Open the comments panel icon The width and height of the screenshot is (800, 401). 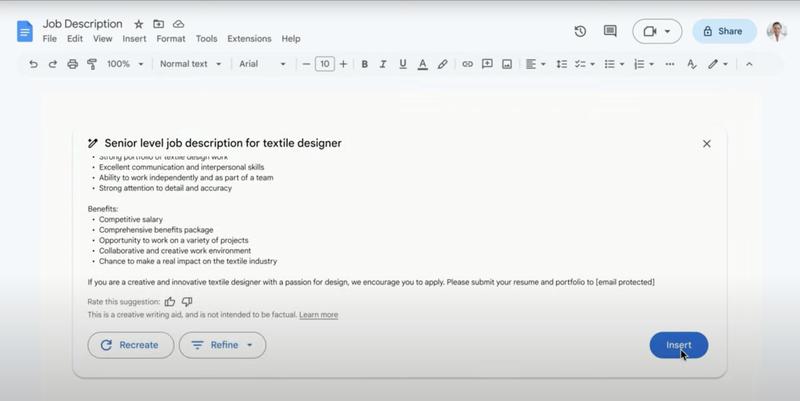tap(610, 31)
